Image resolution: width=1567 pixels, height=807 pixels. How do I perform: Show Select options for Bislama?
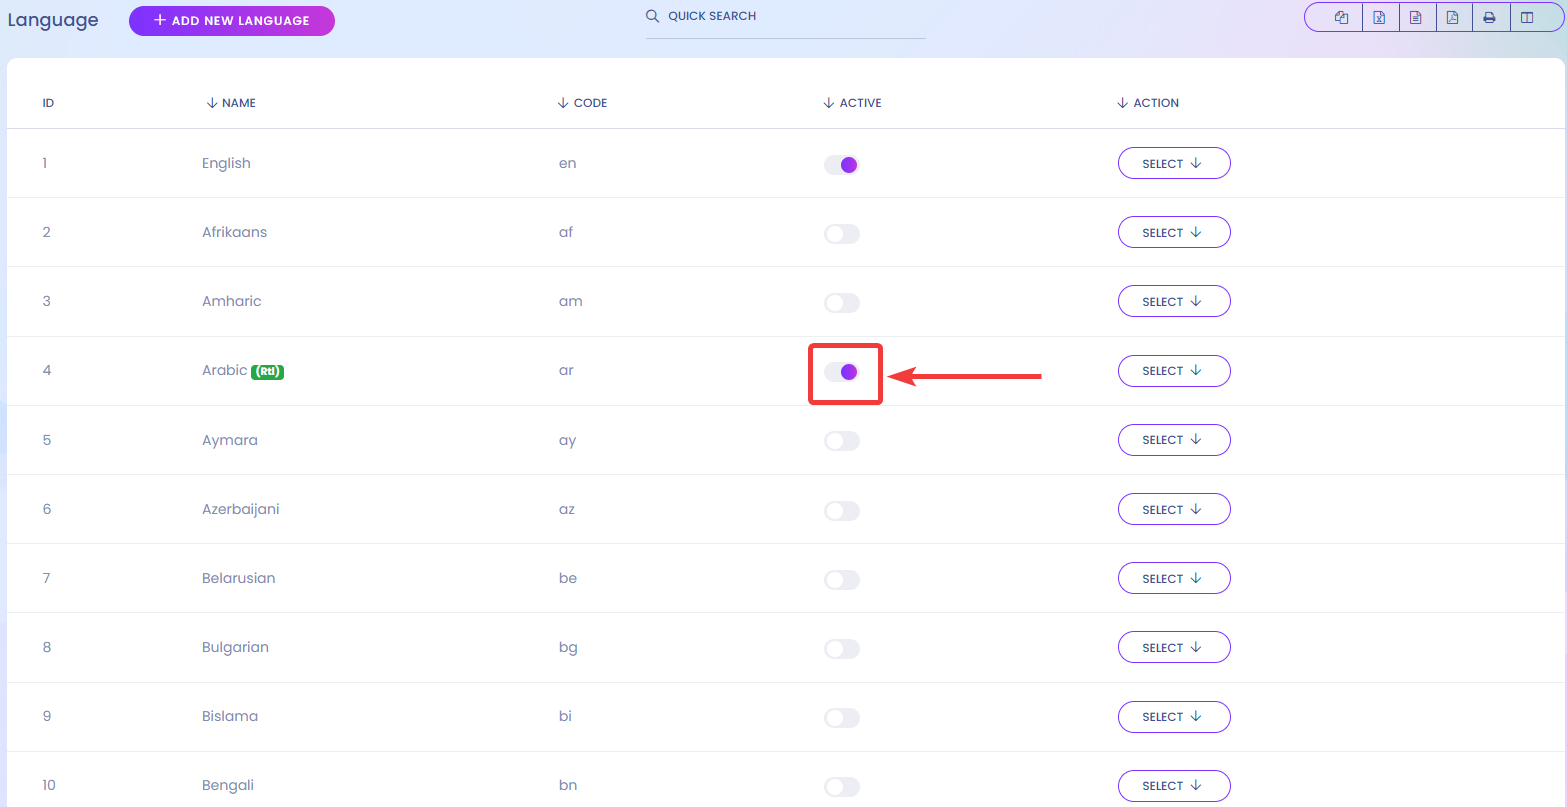pyautogui.click(x=1174, y=716)
